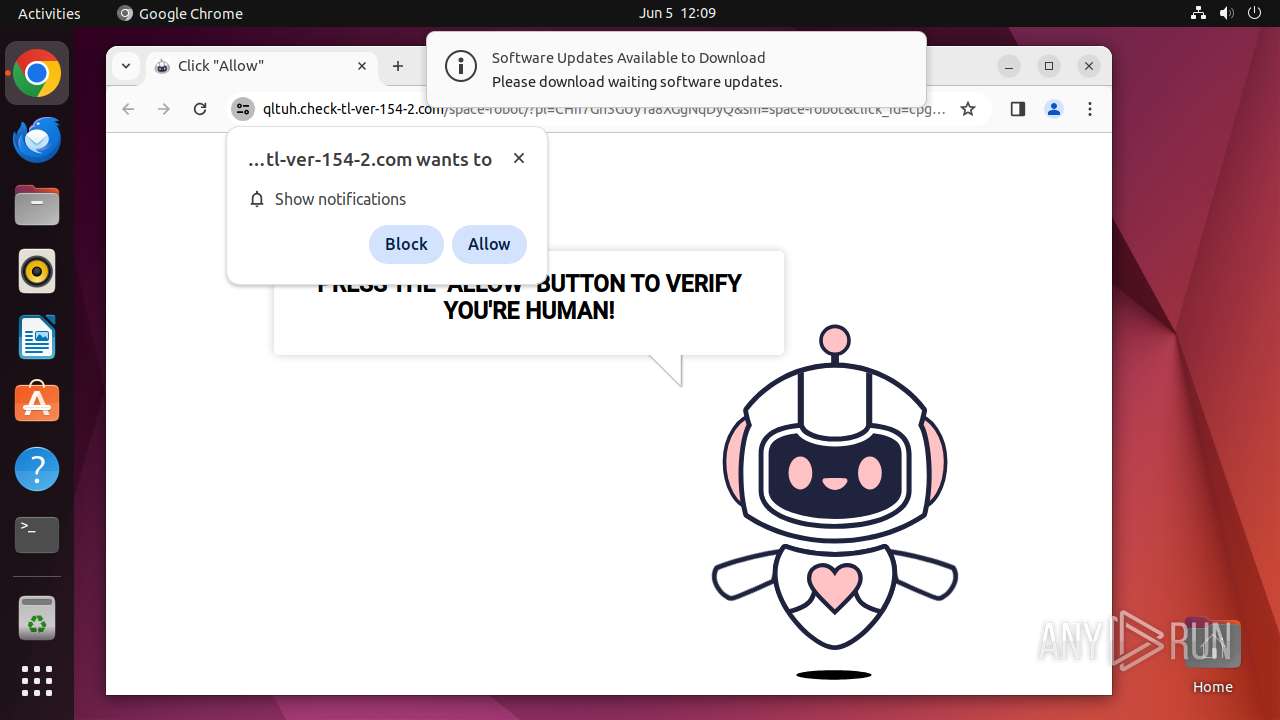
Task: Open the Google Chrome app menu in top bar
Action: 180,13
